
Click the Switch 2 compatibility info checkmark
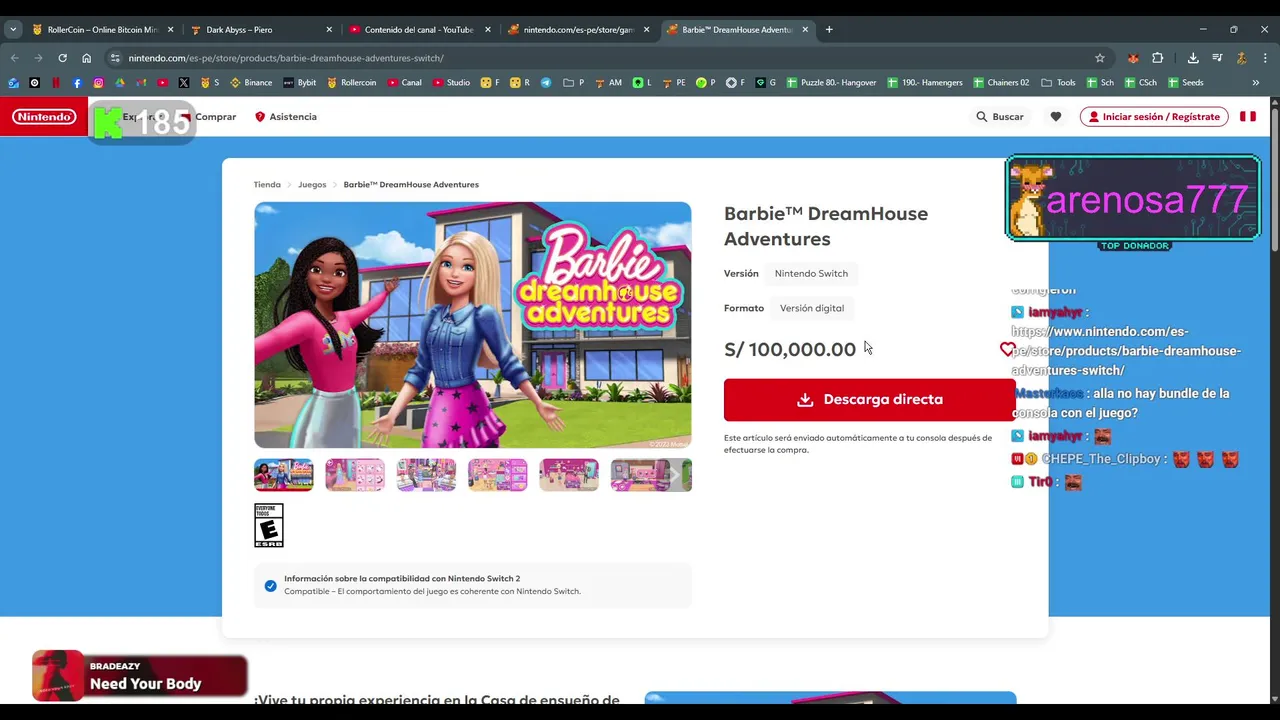pos(270,585)
